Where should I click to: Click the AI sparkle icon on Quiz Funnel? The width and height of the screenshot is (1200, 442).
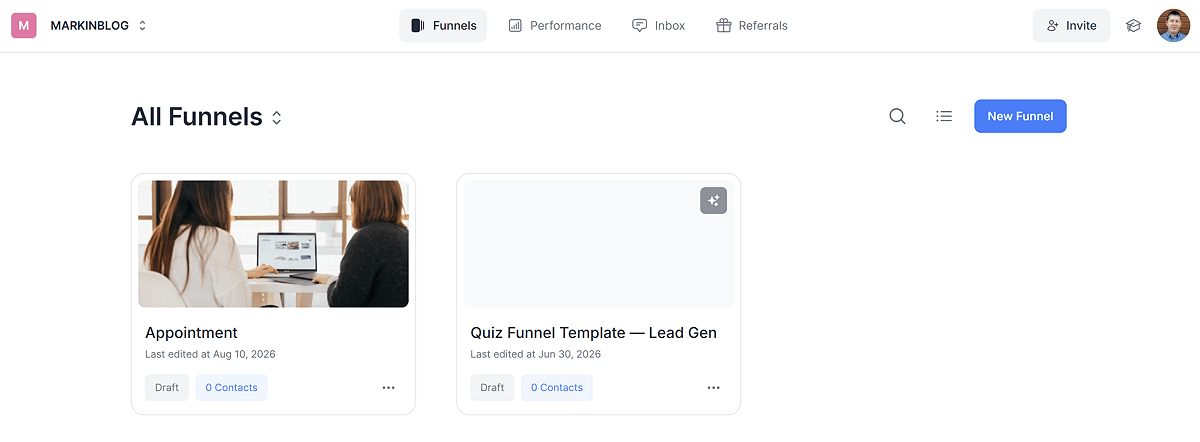coord(713,201)
